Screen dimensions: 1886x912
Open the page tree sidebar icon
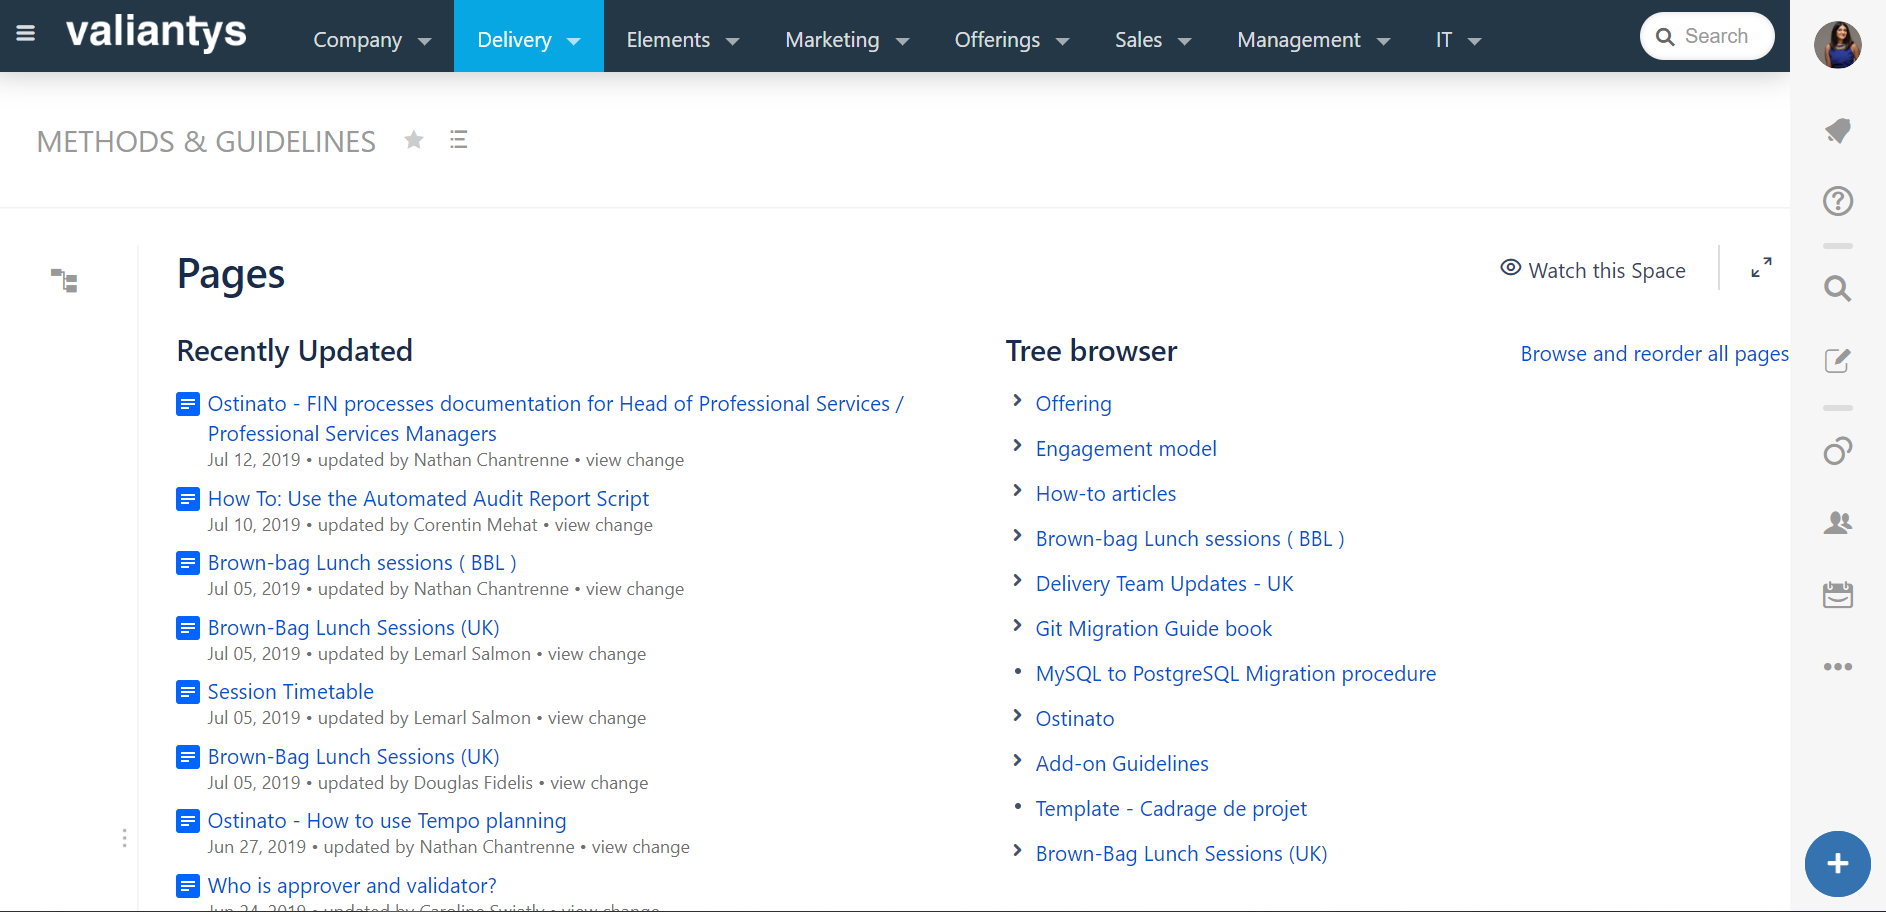pyautogui.click(x=64, y=281)
